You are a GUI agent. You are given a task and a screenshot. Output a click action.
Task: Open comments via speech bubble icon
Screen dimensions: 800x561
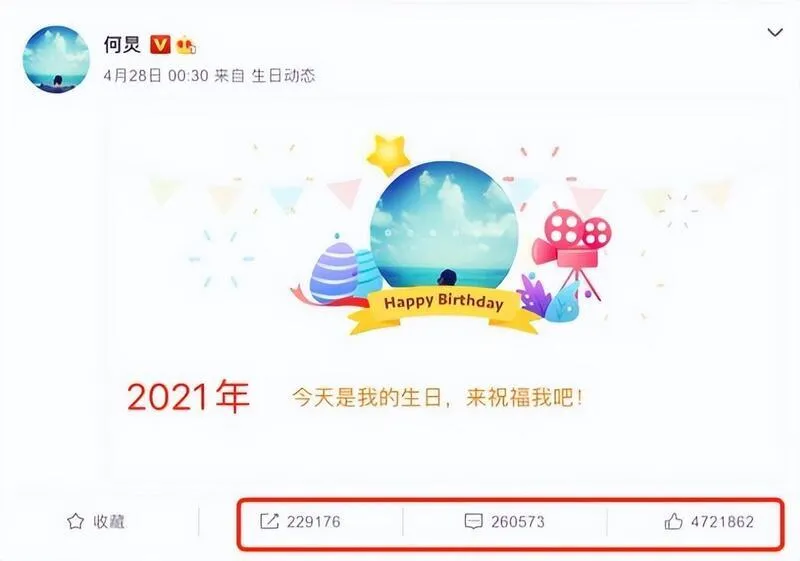(x=473, y=522)
